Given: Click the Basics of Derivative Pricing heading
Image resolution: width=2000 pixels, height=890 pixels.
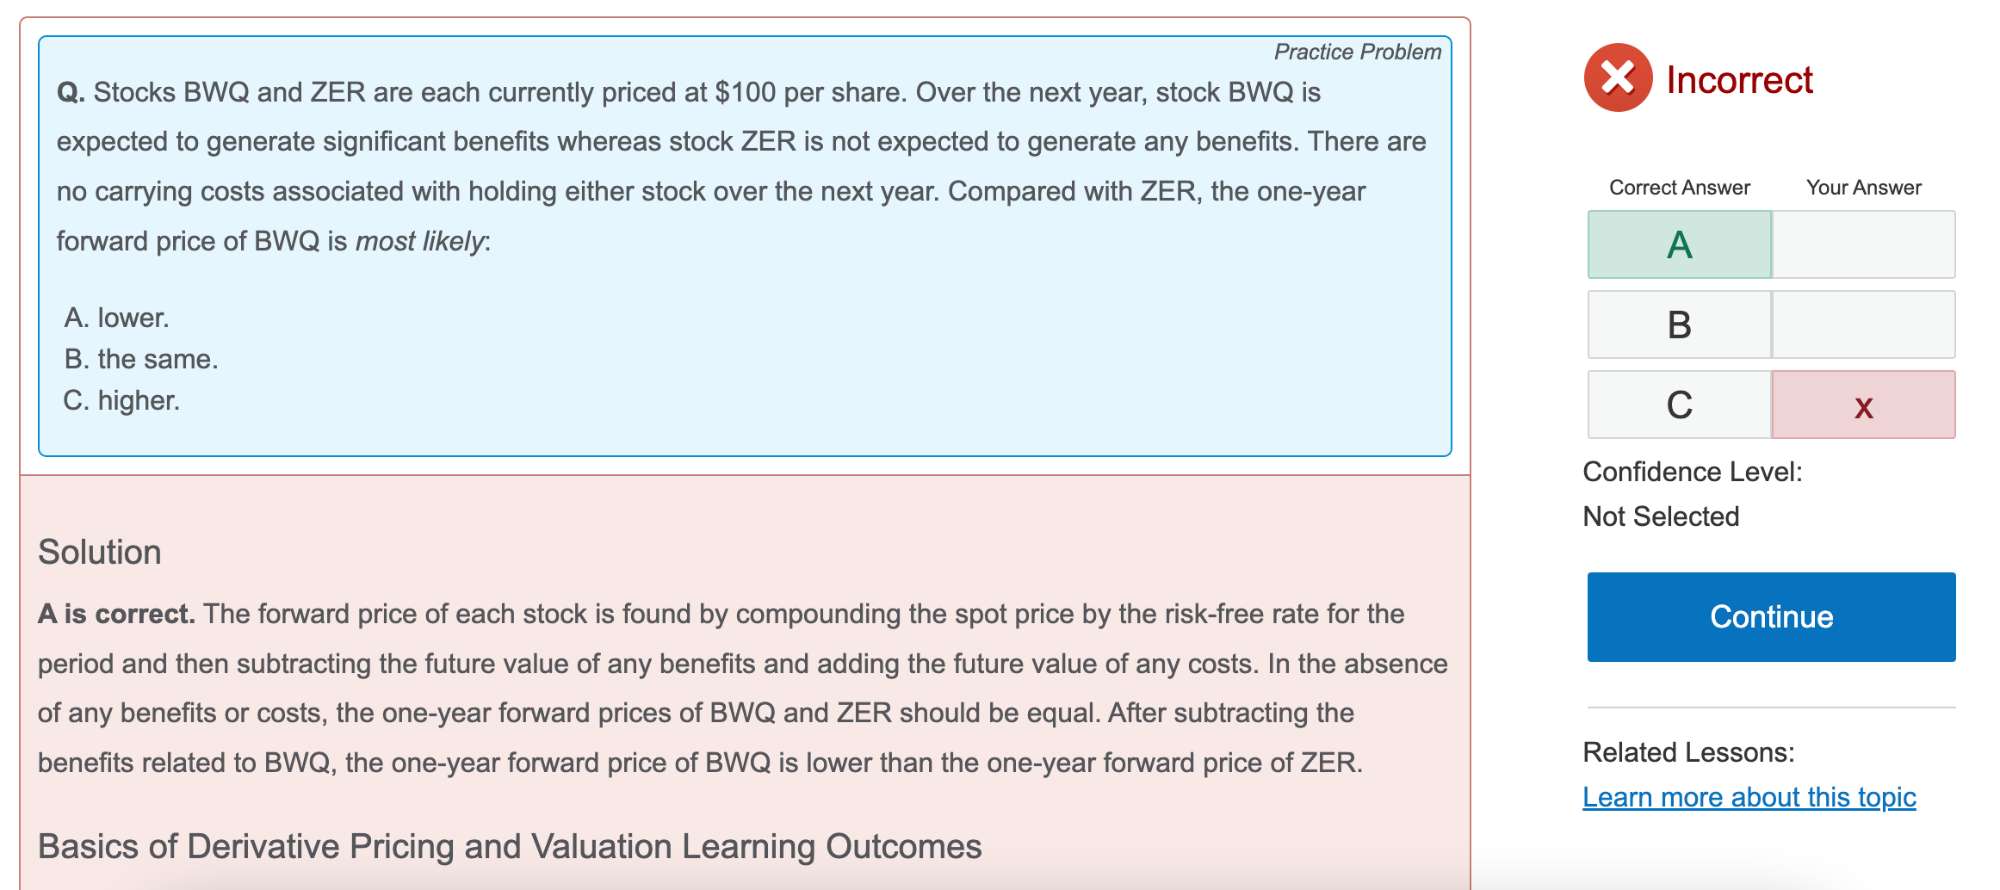Looking at the screenshot, I should [509, 846].
